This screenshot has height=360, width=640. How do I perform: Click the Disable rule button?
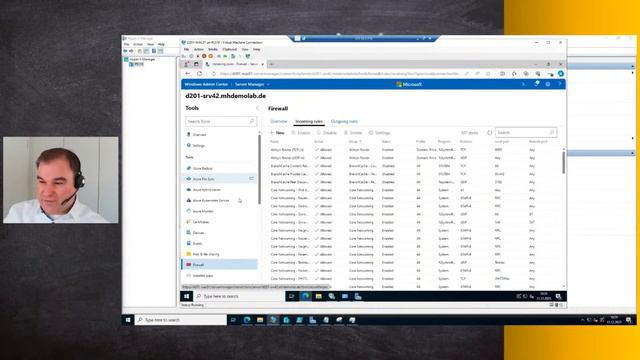pos(327,133)
